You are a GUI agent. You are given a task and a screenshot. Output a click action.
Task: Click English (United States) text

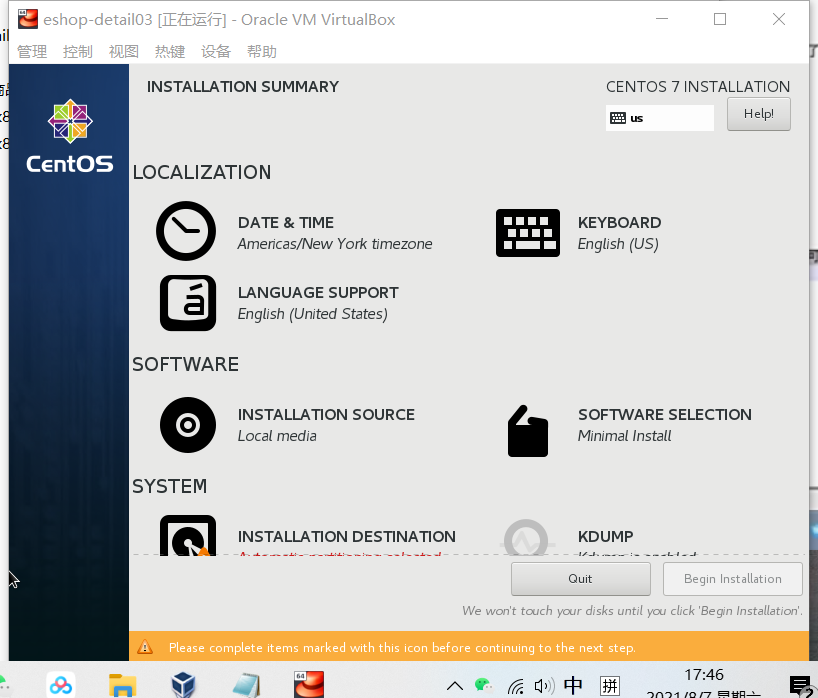tap(312, 314)
